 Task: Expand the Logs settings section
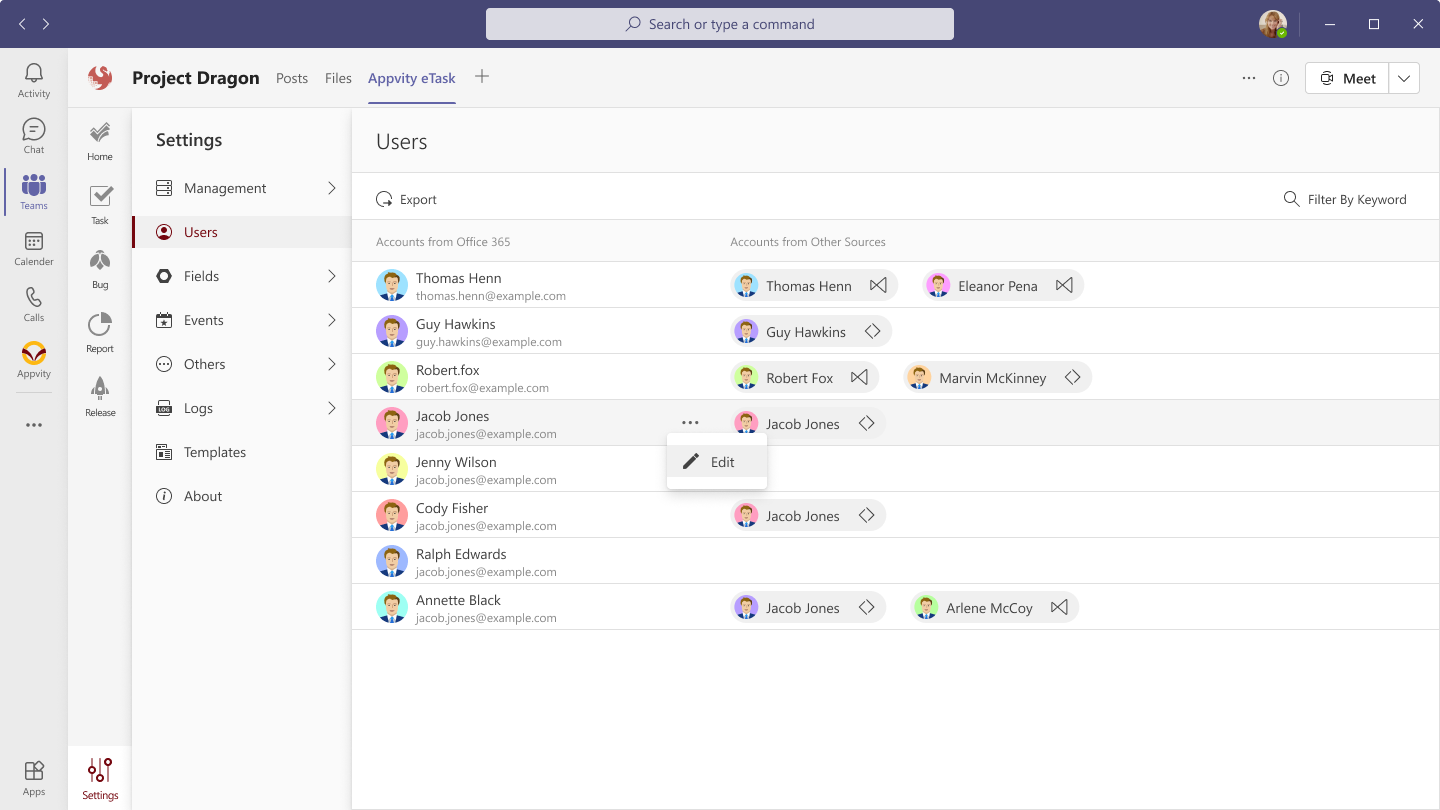[x=332, y=408]
